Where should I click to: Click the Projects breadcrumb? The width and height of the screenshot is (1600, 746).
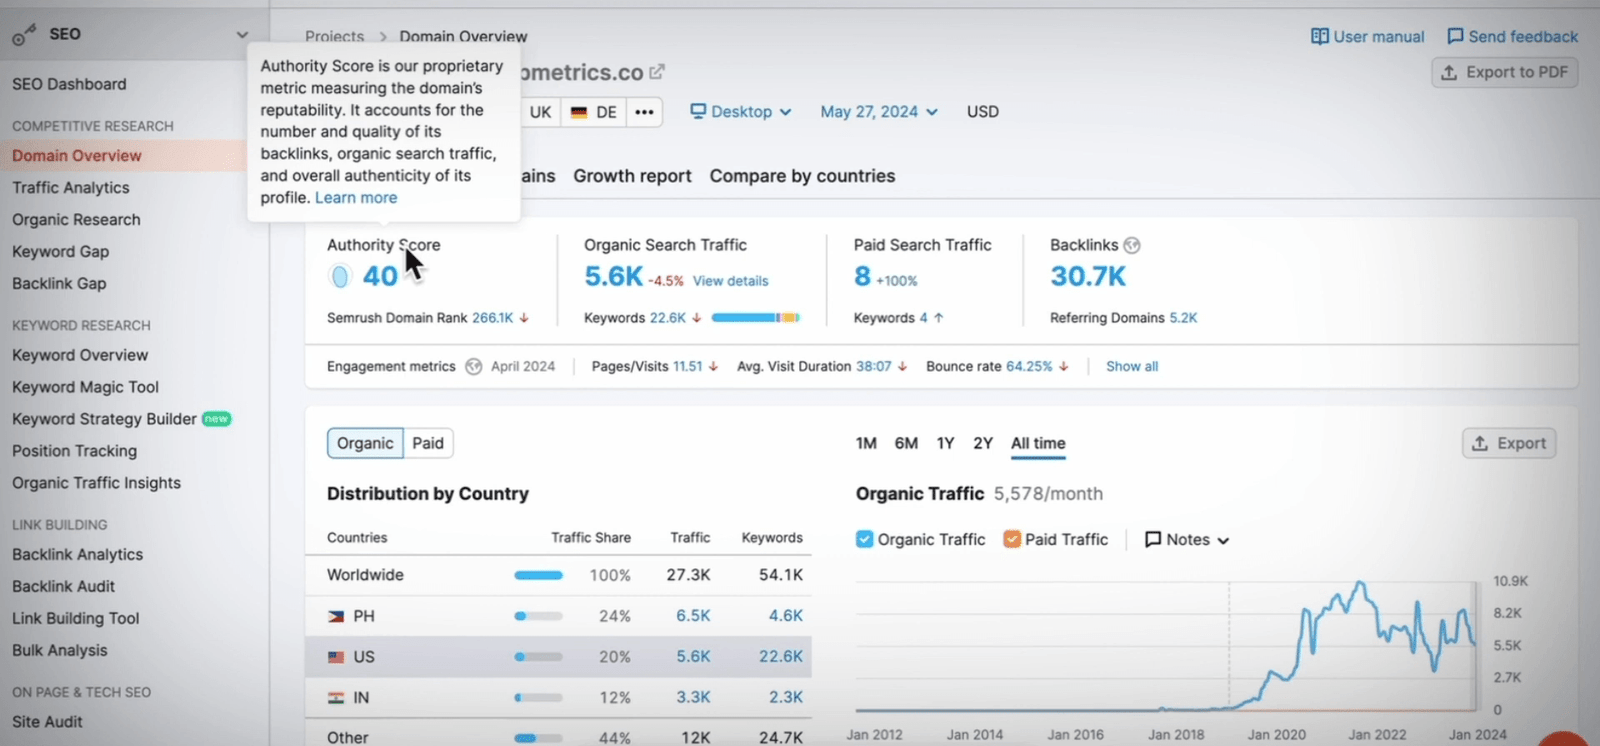pos(334,37)
